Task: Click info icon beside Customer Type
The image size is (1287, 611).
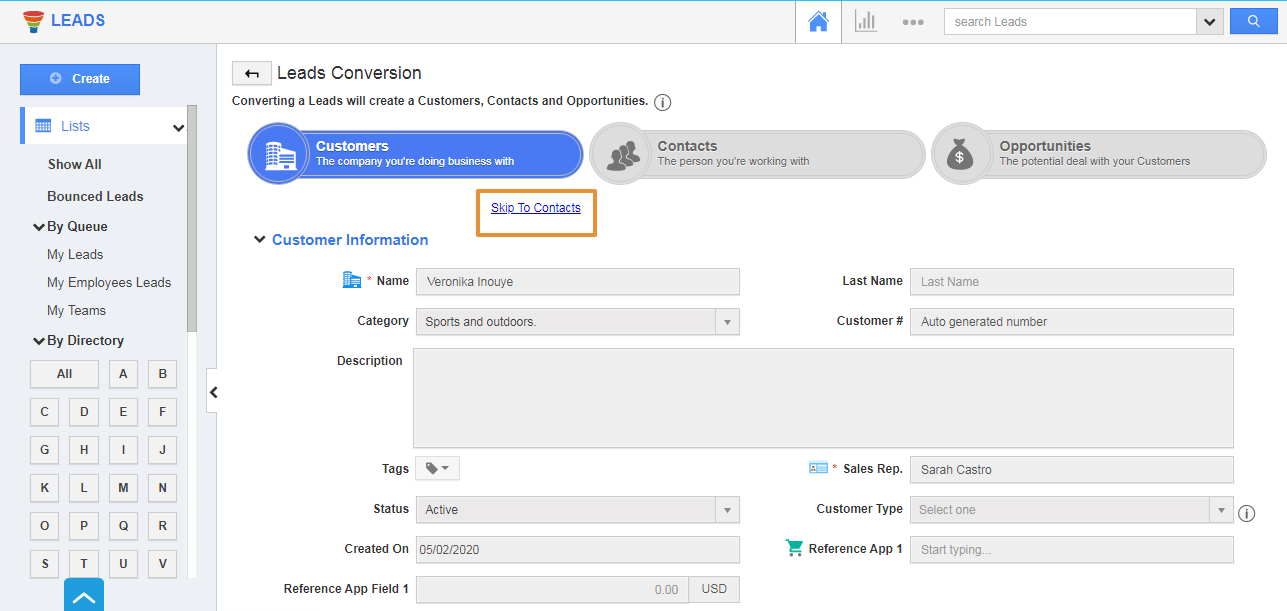Action: pyautogui.click(x=1246, y=513)
